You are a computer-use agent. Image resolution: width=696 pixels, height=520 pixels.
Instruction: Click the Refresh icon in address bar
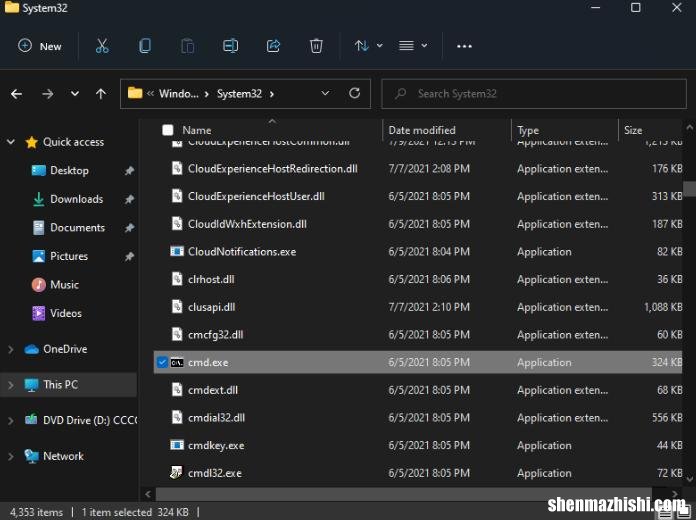354,93
